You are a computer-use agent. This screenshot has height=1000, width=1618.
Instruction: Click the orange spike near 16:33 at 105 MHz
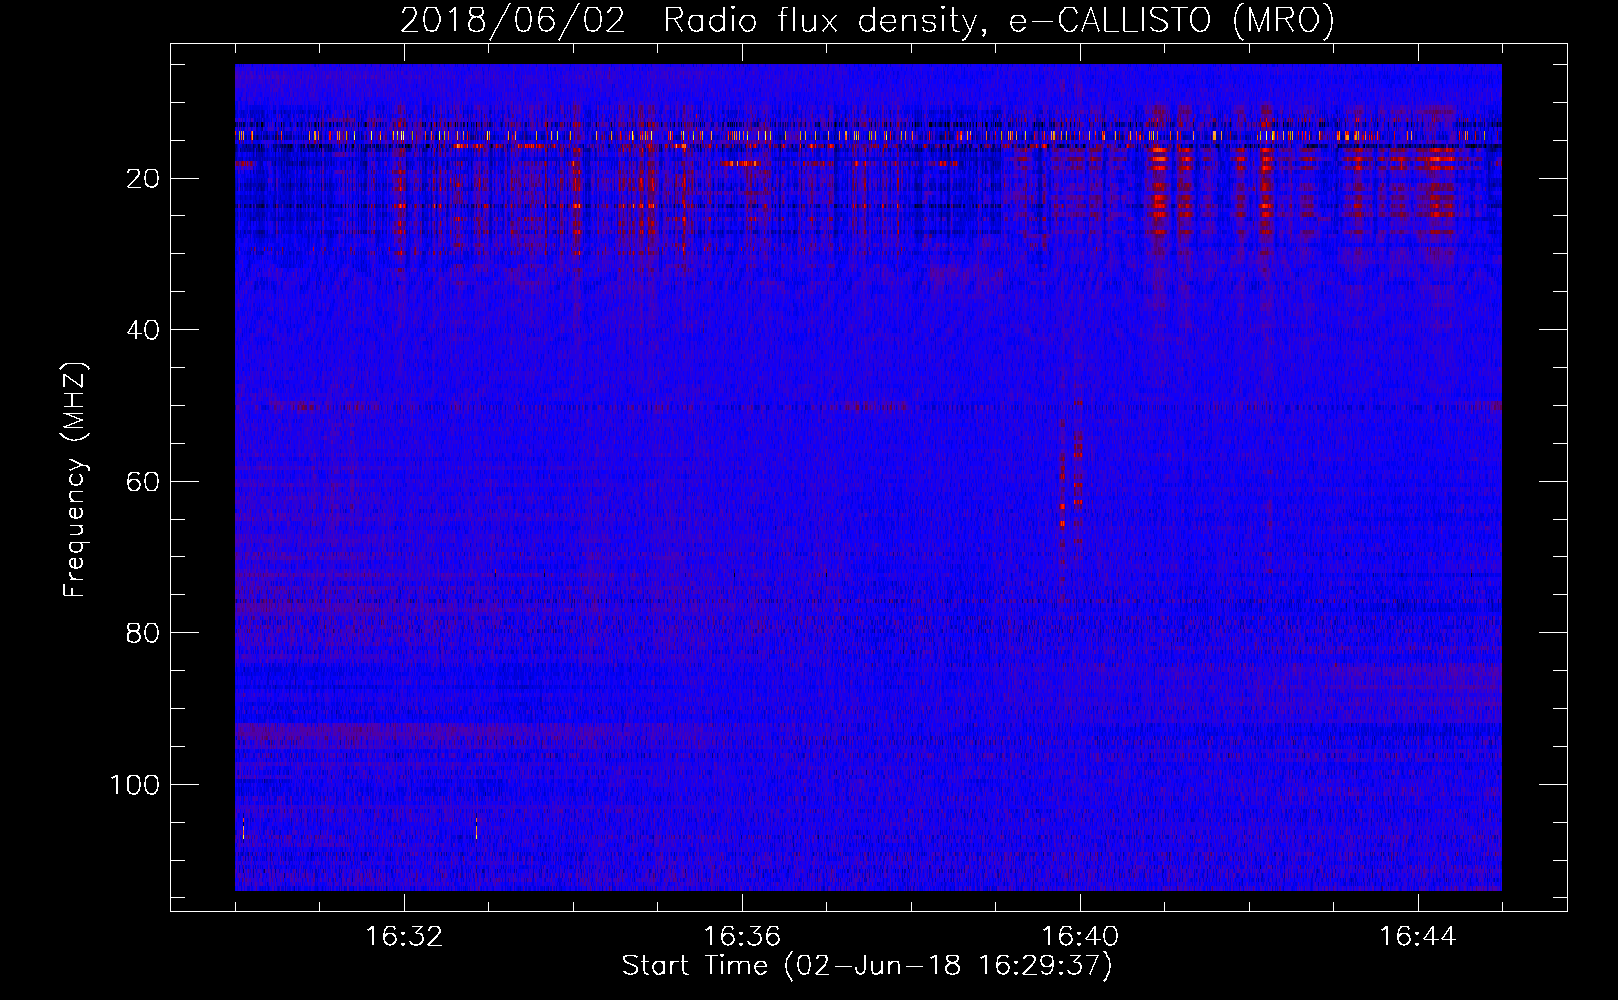coord(476,828)
